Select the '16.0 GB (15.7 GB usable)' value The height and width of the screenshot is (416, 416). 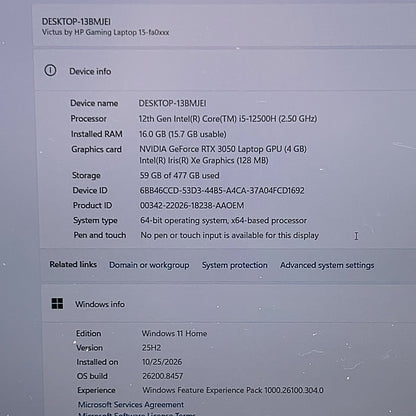pyautogui.click(x=183, y=134)
